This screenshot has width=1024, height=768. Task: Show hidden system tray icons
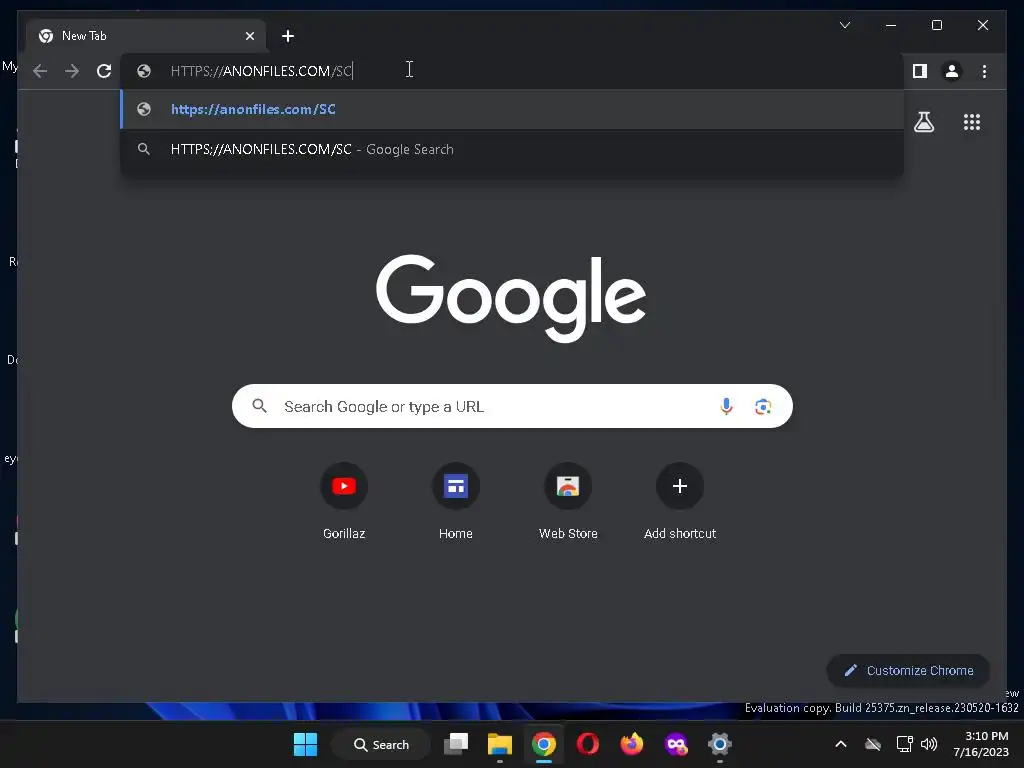coord(840,744)
